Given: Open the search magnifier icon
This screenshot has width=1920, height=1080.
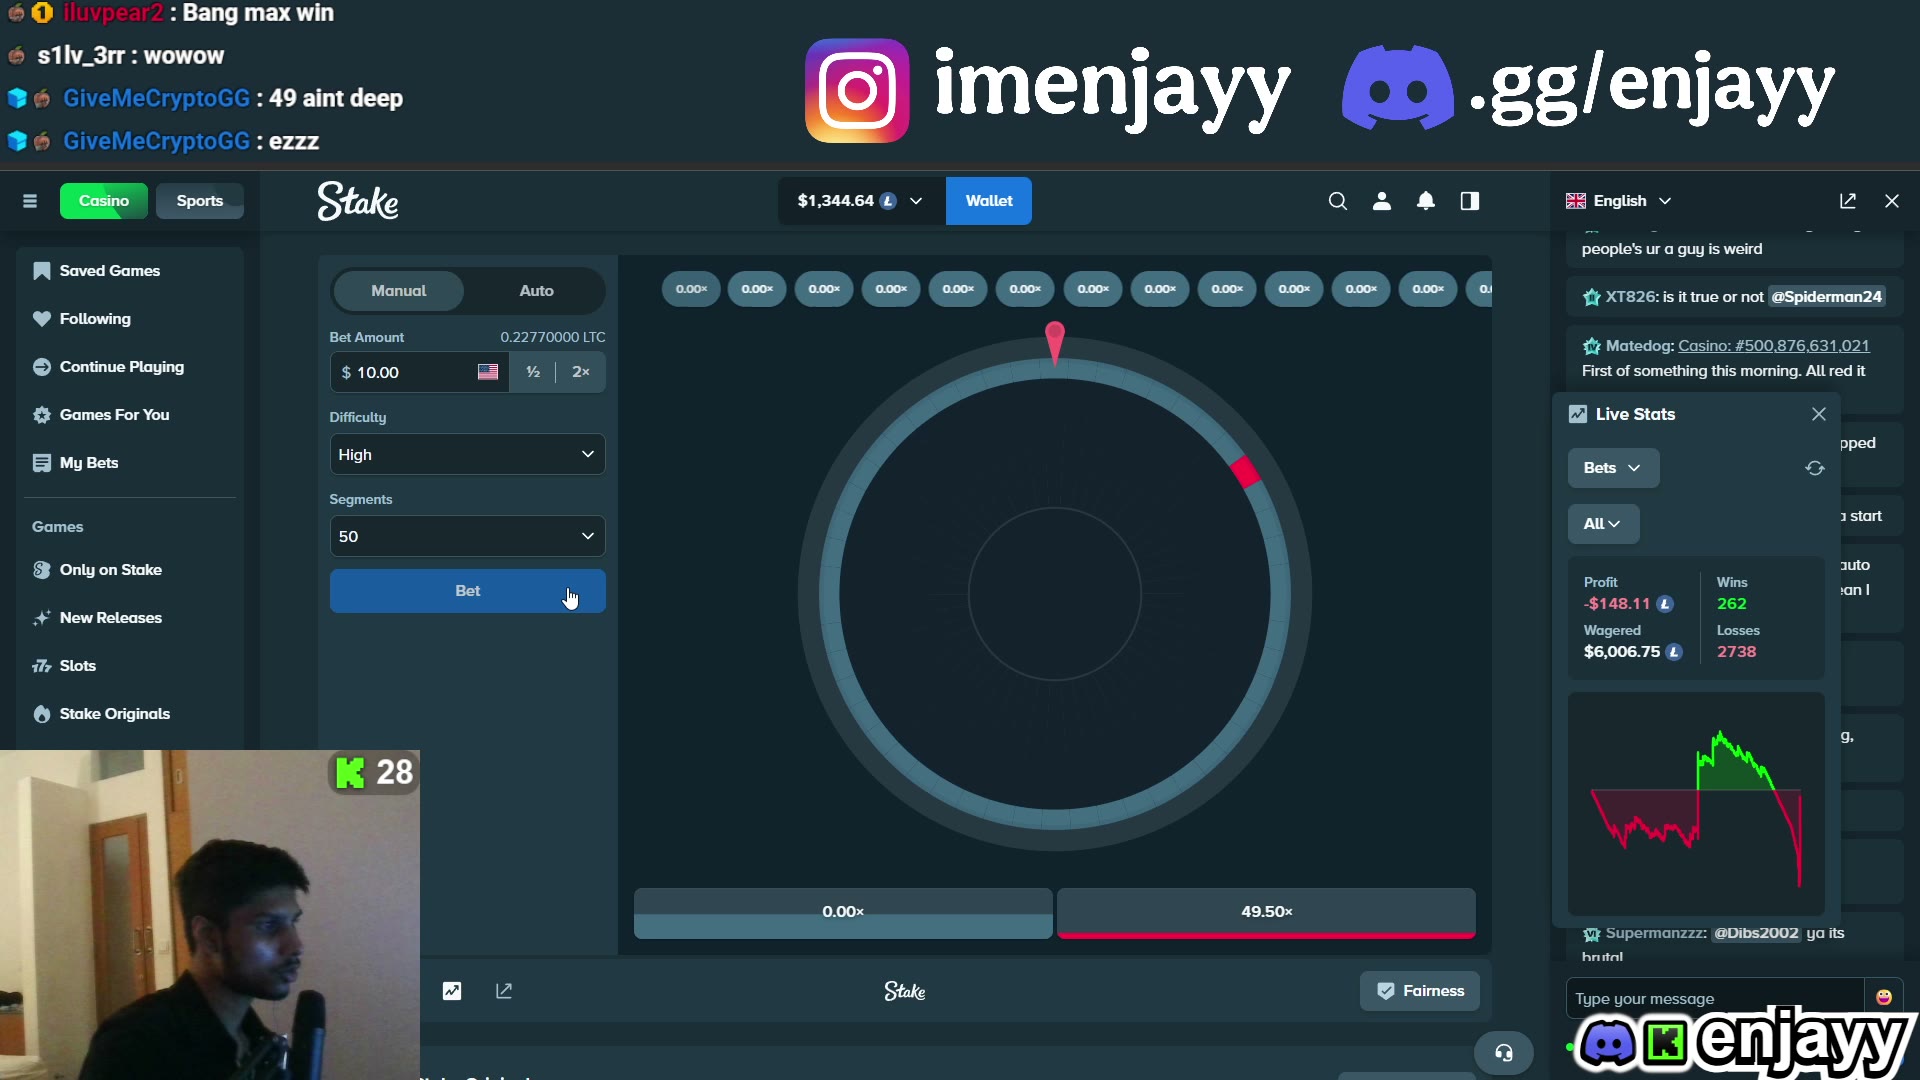Looking at the screenshot, I should pos(1337,201).
